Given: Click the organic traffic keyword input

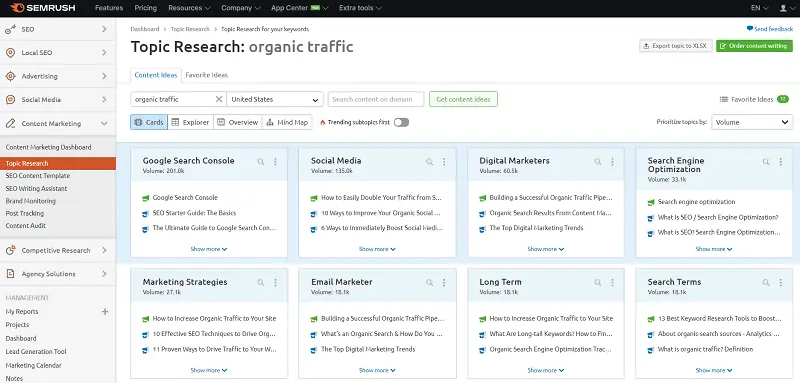Looking at the screenshot, I should click(173, 99).
